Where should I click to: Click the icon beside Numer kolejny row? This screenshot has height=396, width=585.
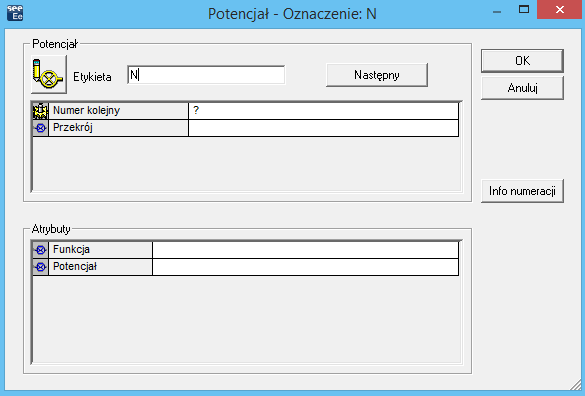click(40, 111)
